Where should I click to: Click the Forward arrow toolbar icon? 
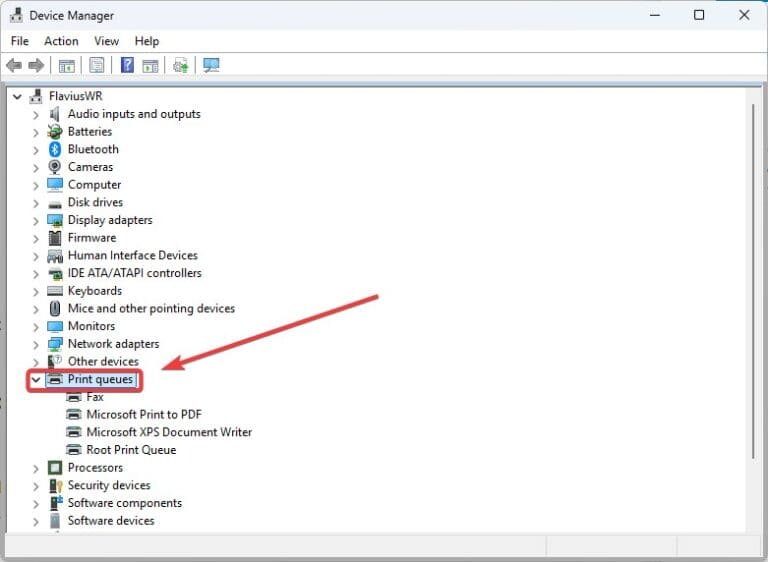pyautogui.click(x=36, y=65)
